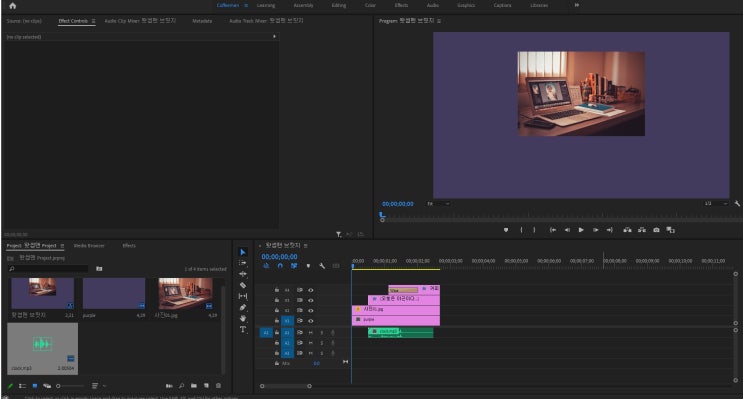
Task: Select the Razor tool
Action: 243,285
